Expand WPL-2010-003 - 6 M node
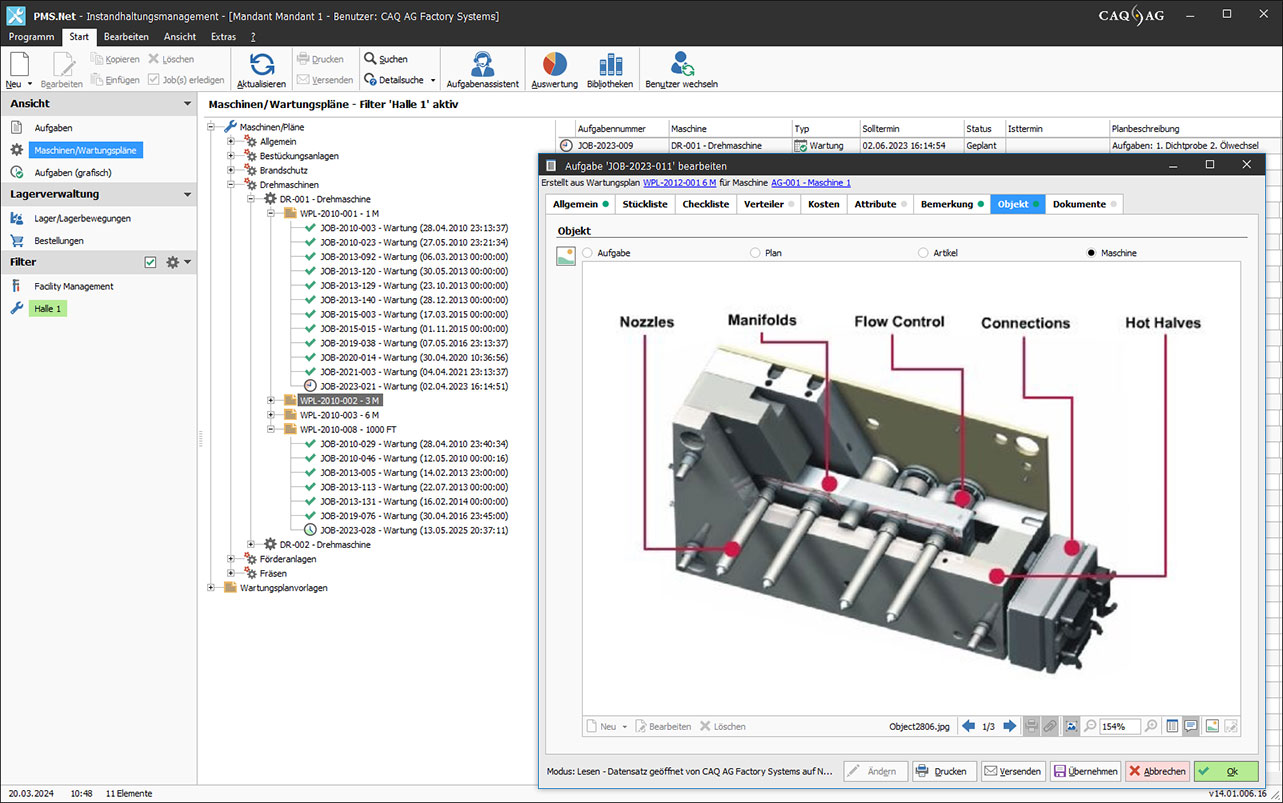 (271, 414)
